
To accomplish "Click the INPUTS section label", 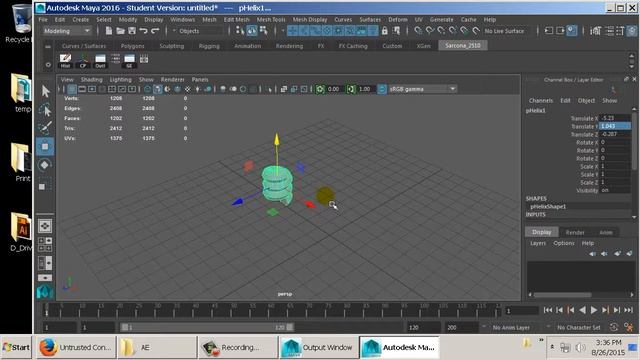I will tap(536, 214).
